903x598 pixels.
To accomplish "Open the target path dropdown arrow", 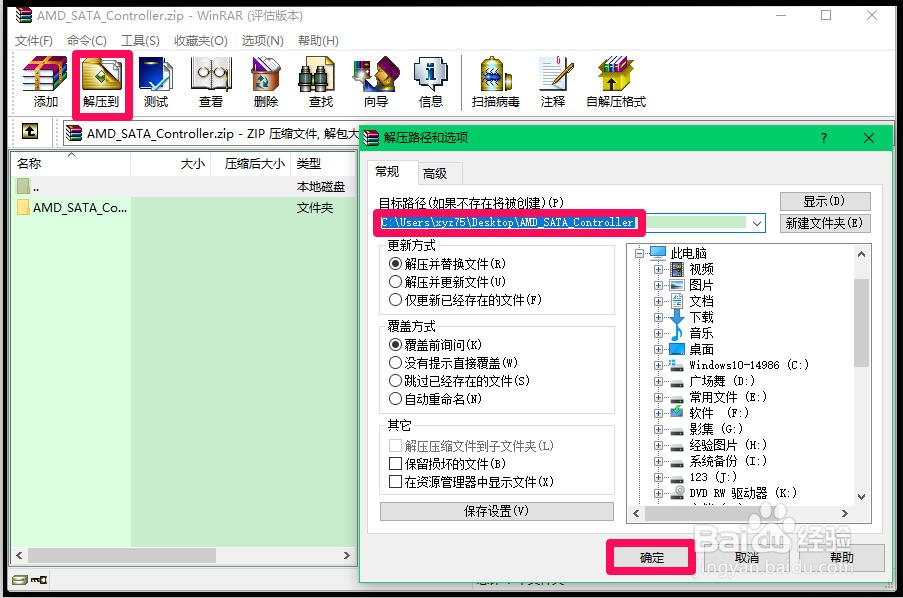I will (757, 223).
